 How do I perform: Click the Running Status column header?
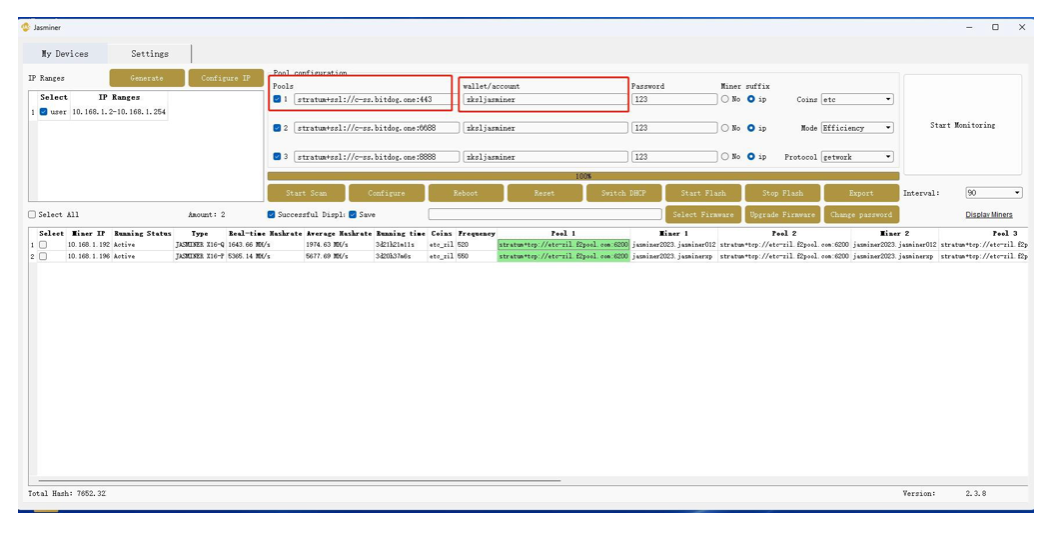click(x=143, y=233)
